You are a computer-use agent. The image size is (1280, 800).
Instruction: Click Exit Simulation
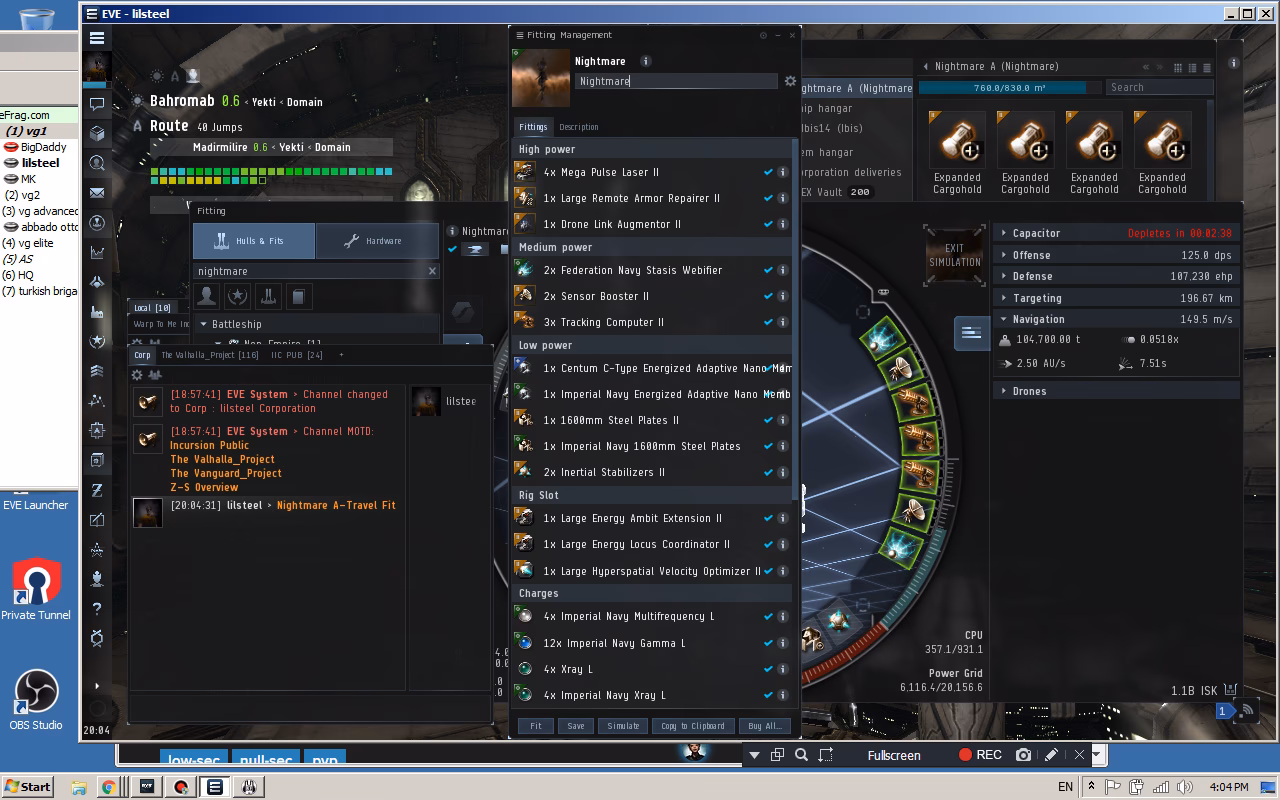(954, 255)
